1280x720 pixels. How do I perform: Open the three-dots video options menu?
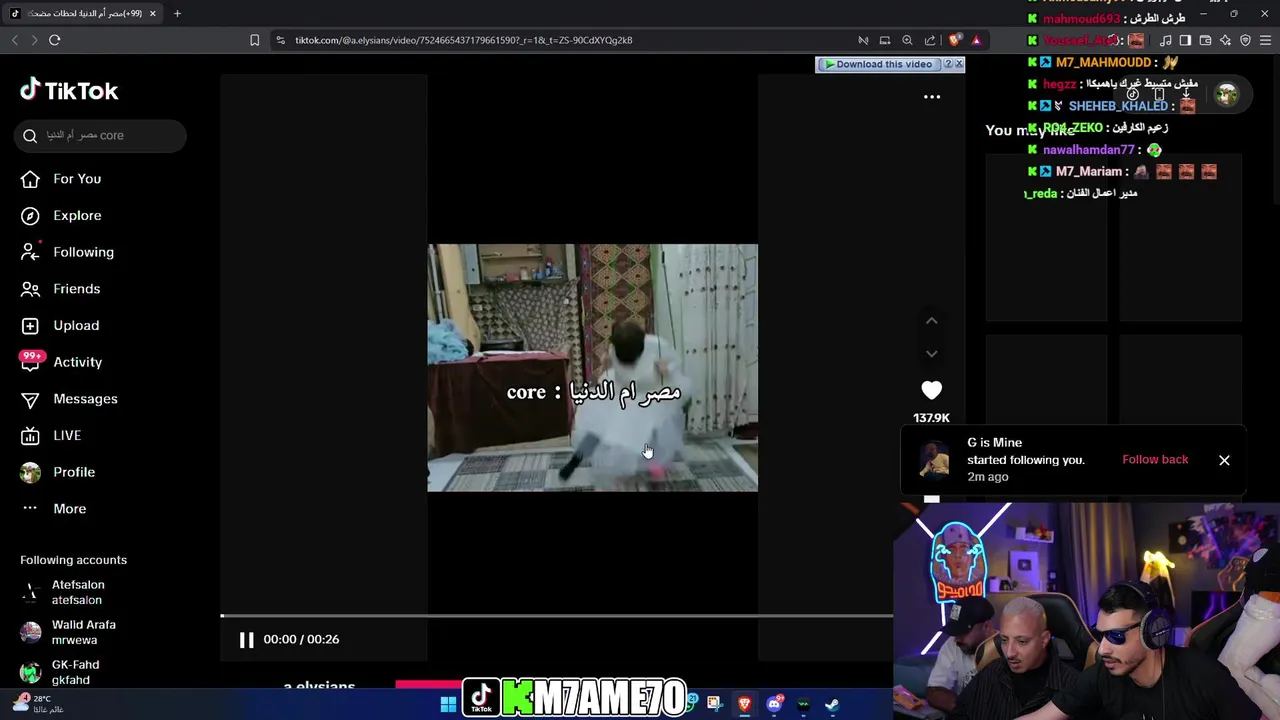tap(932, 97)
